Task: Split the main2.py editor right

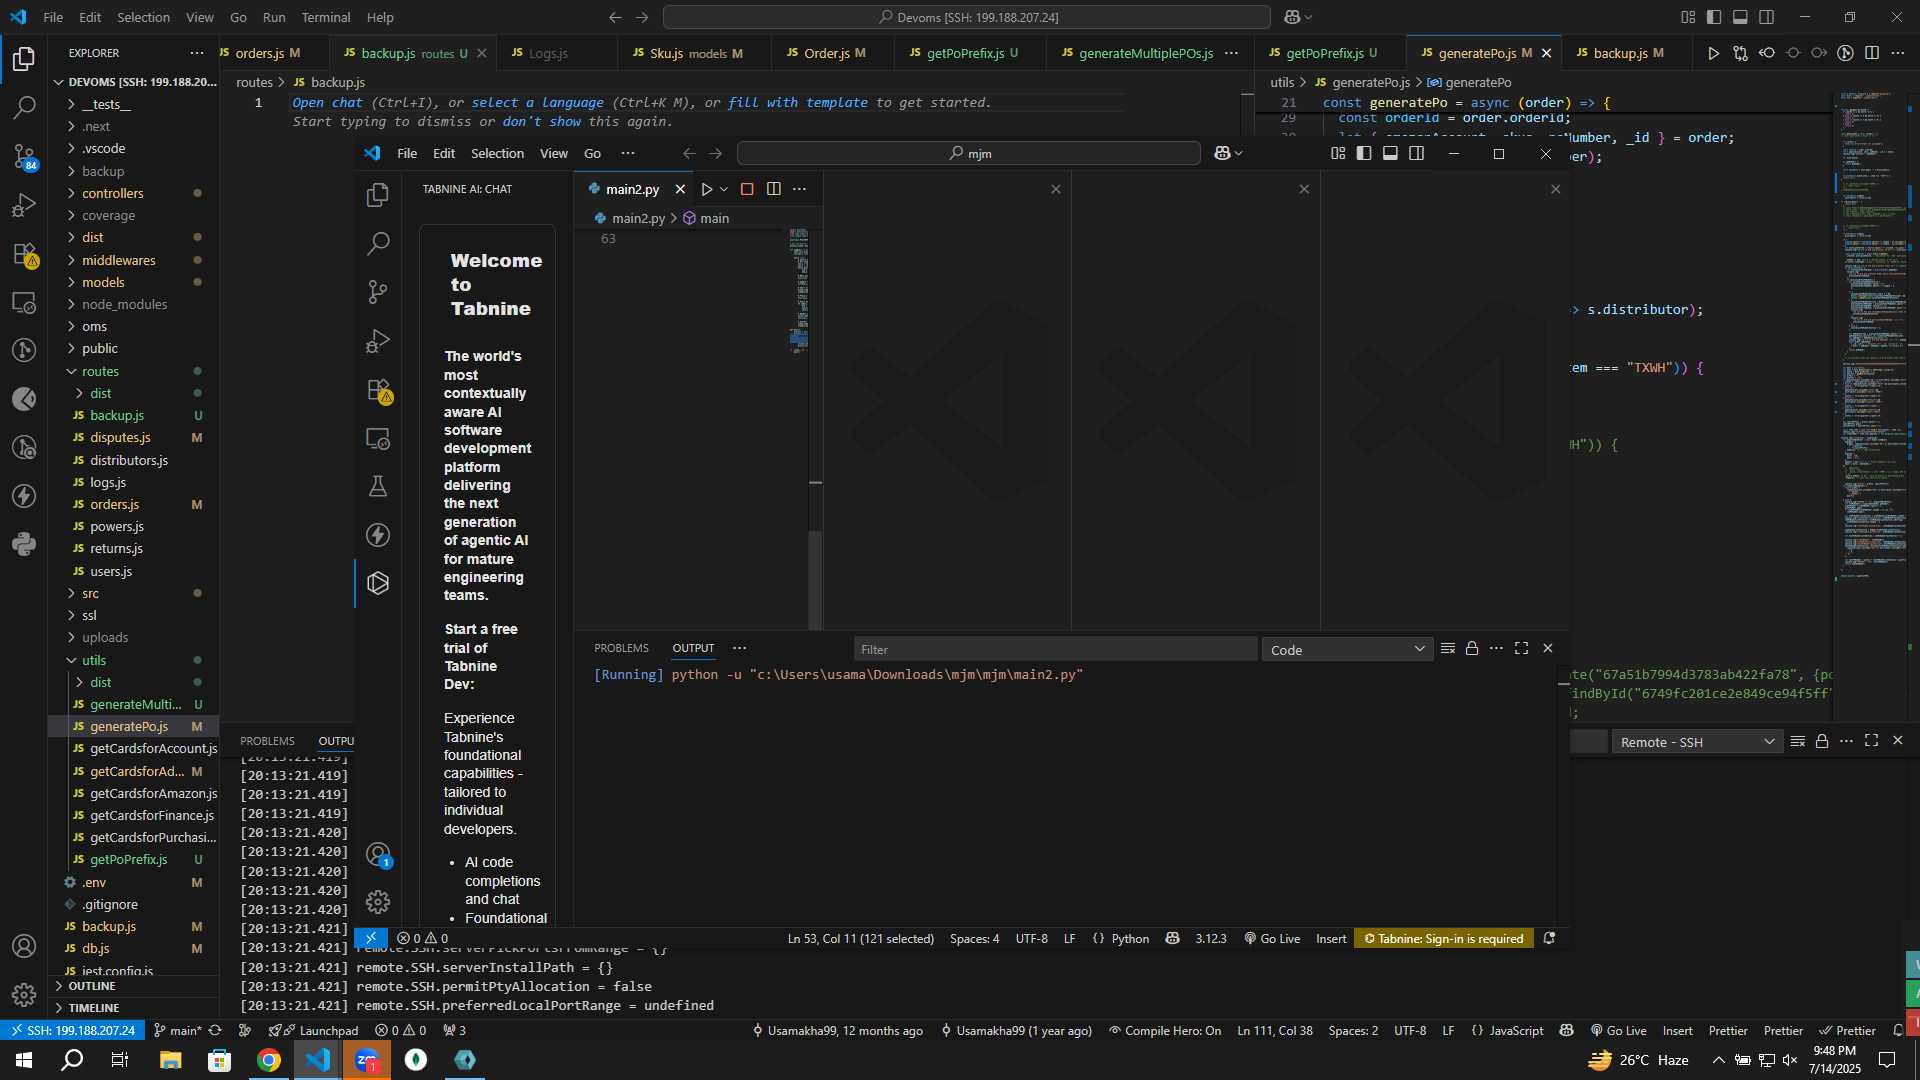Action: pos(773,189)
